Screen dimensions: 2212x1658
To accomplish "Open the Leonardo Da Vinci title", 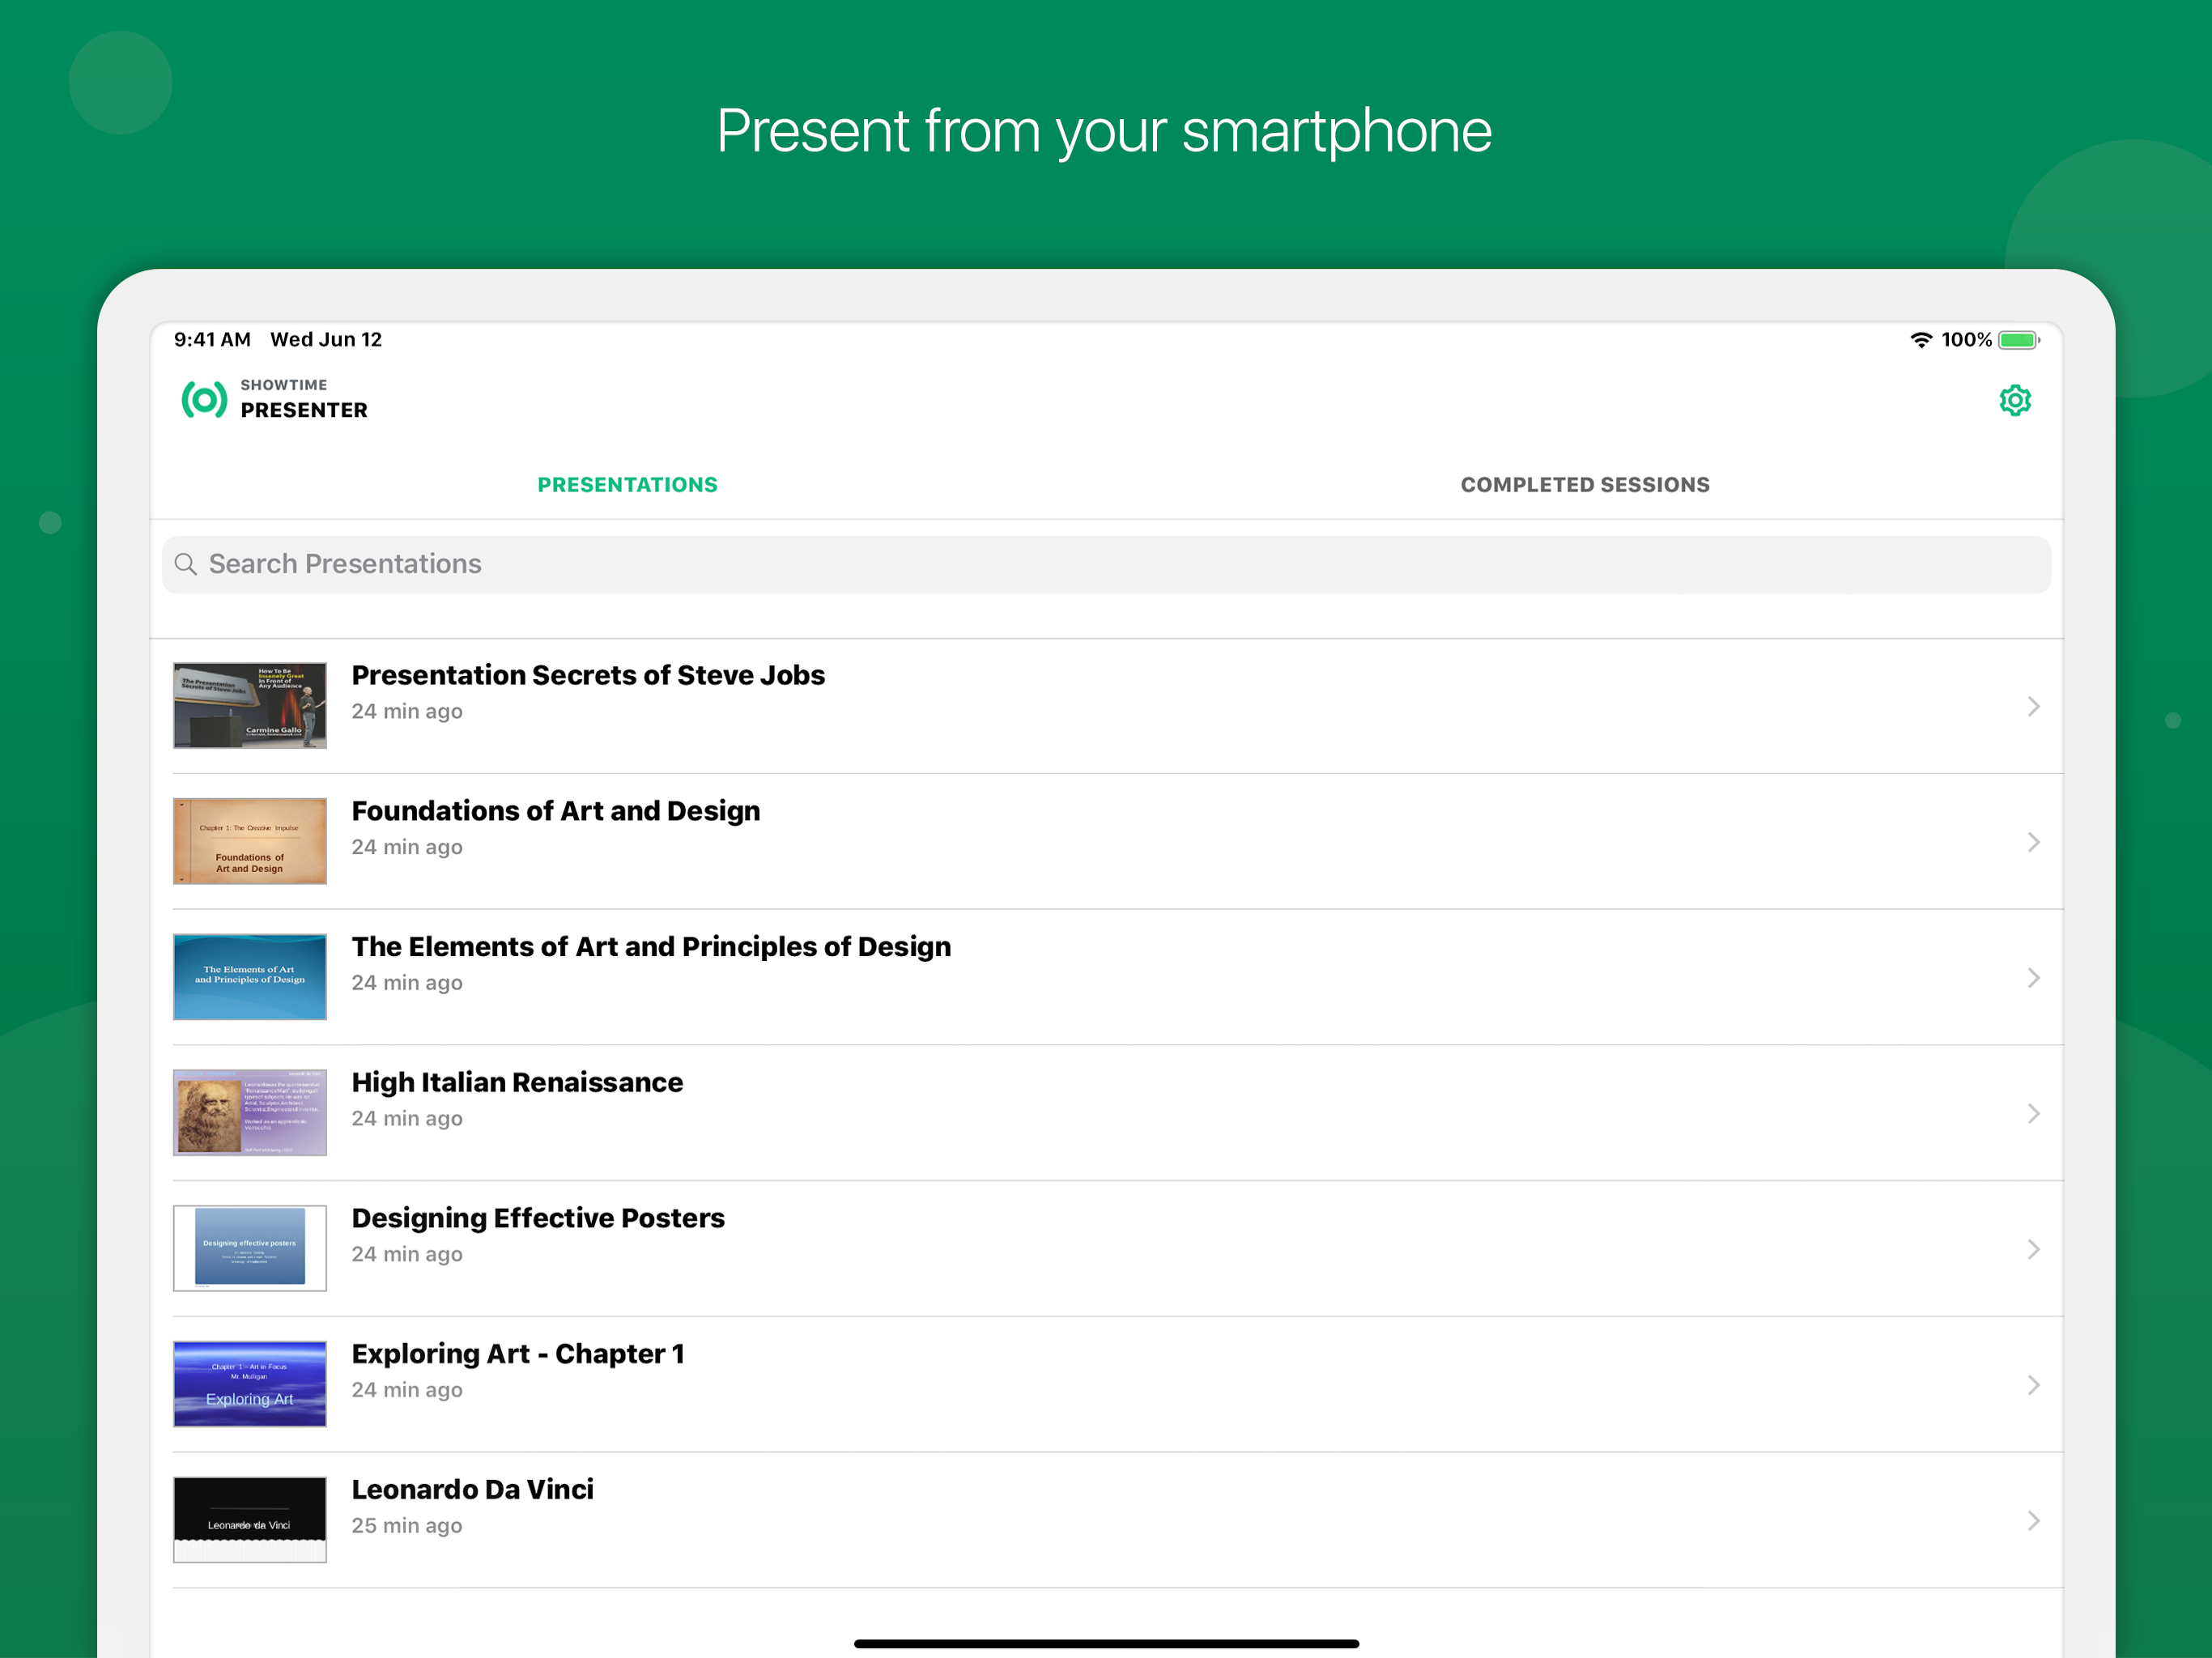I will point(472,1489).
